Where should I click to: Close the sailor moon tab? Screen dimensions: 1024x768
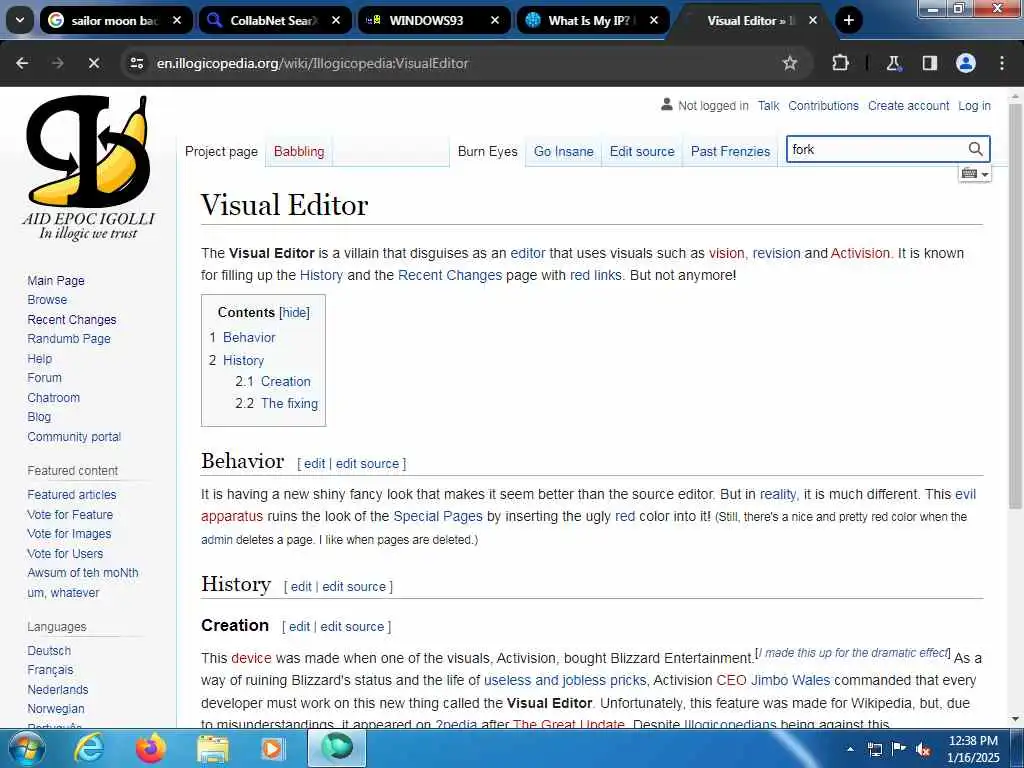(177, 20)
